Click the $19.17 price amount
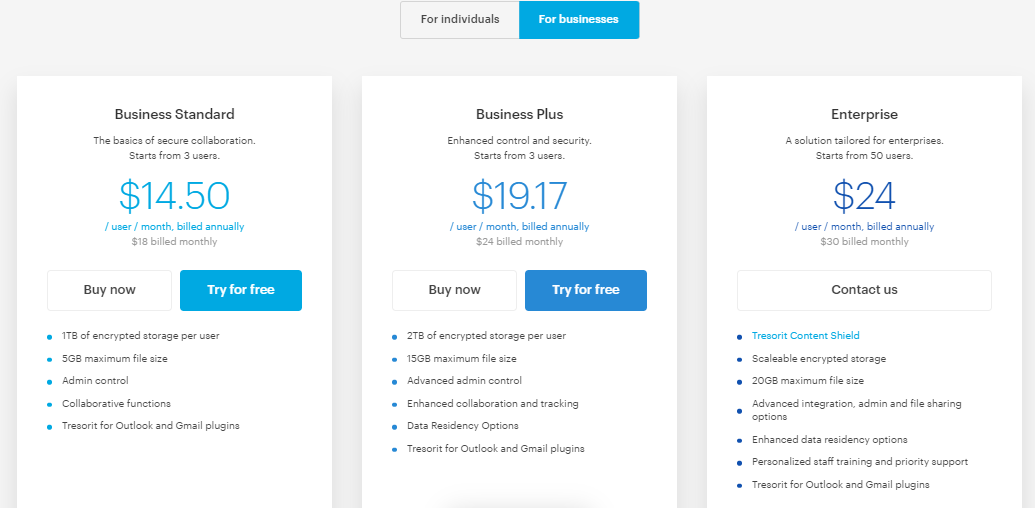This screenshot has width=1035, height=508. coord(519,196)
